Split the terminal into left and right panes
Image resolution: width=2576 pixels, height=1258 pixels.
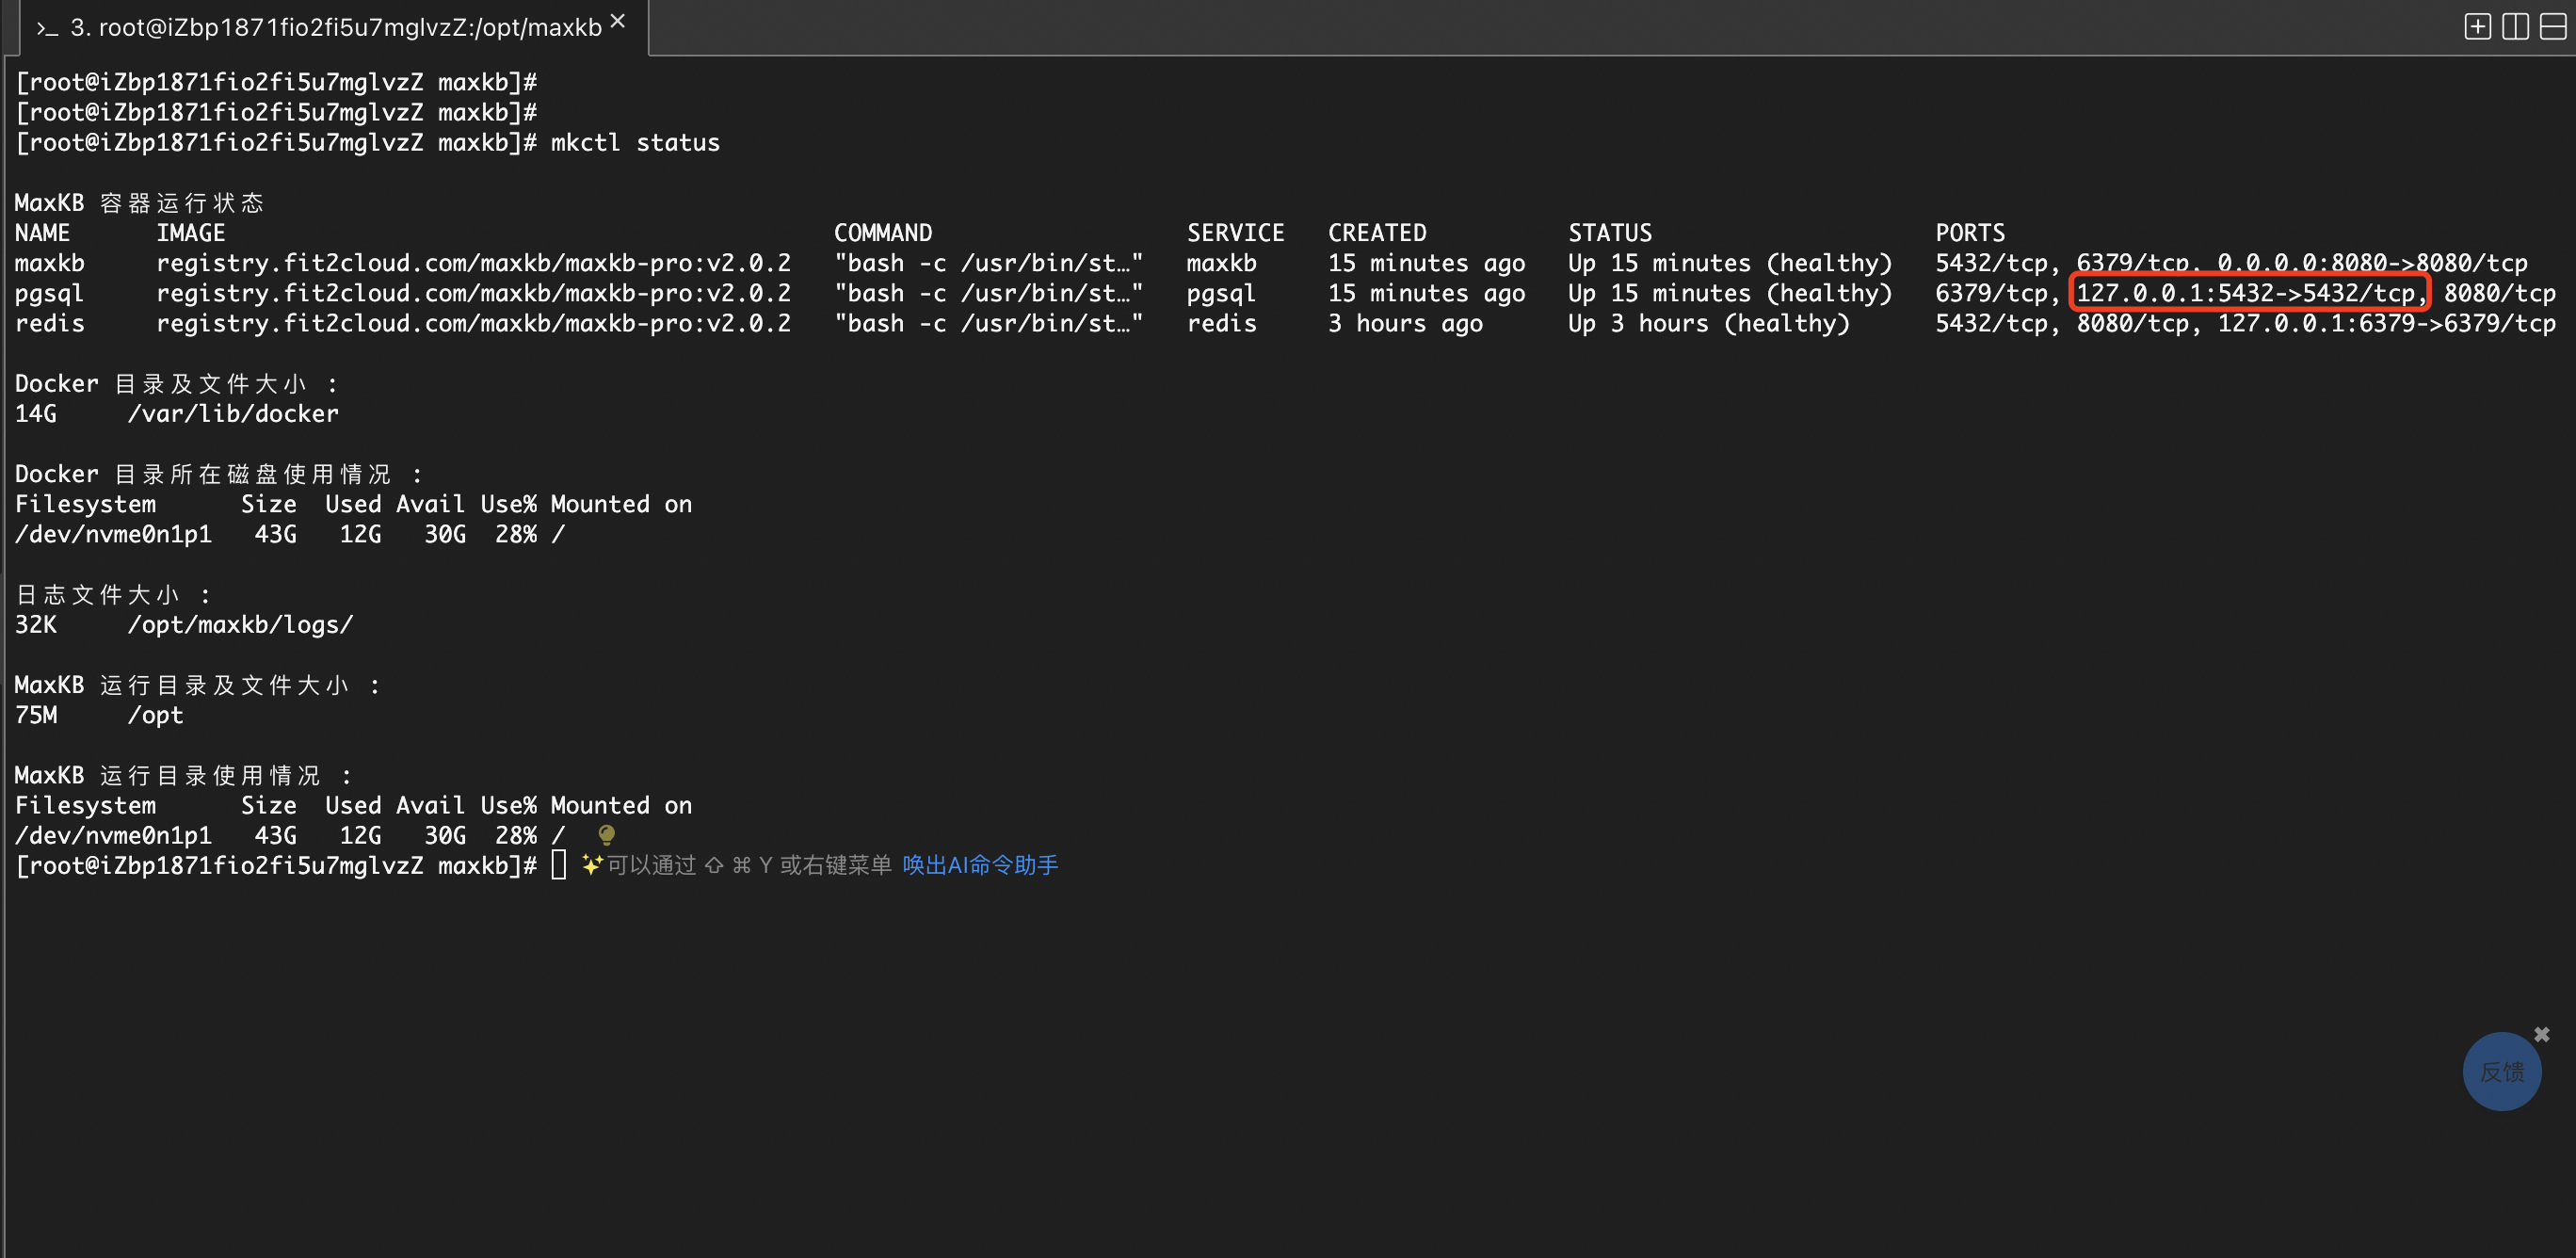click(x=2515, y=27)
